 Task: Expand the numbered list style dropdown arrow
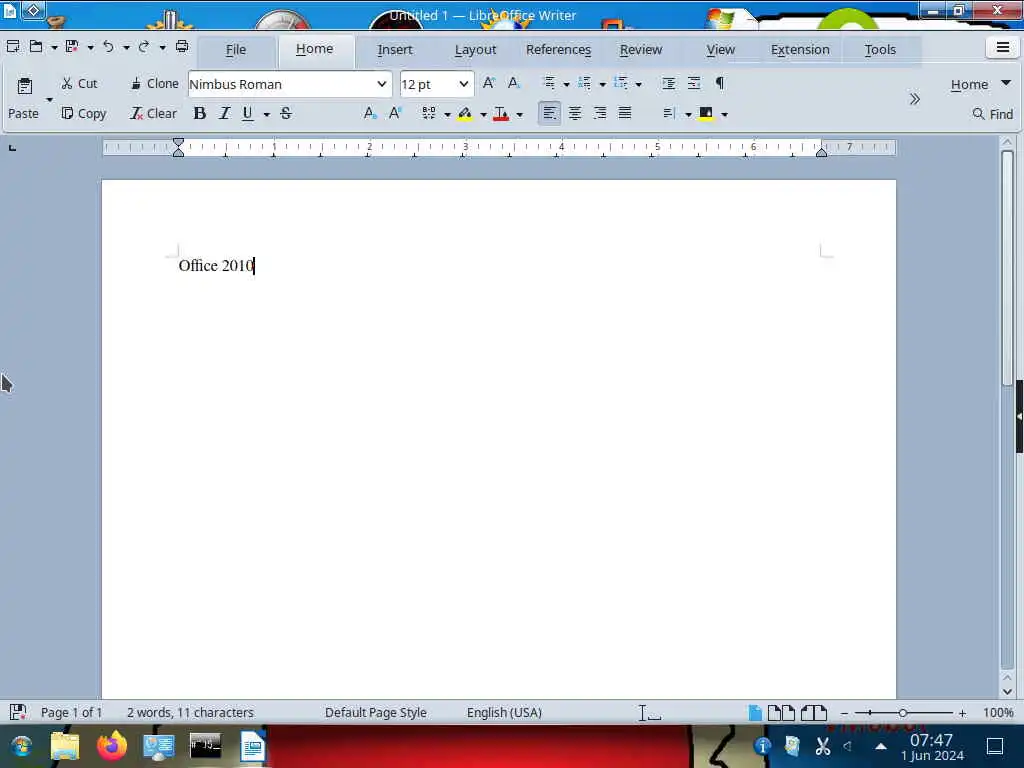[602, 84]
